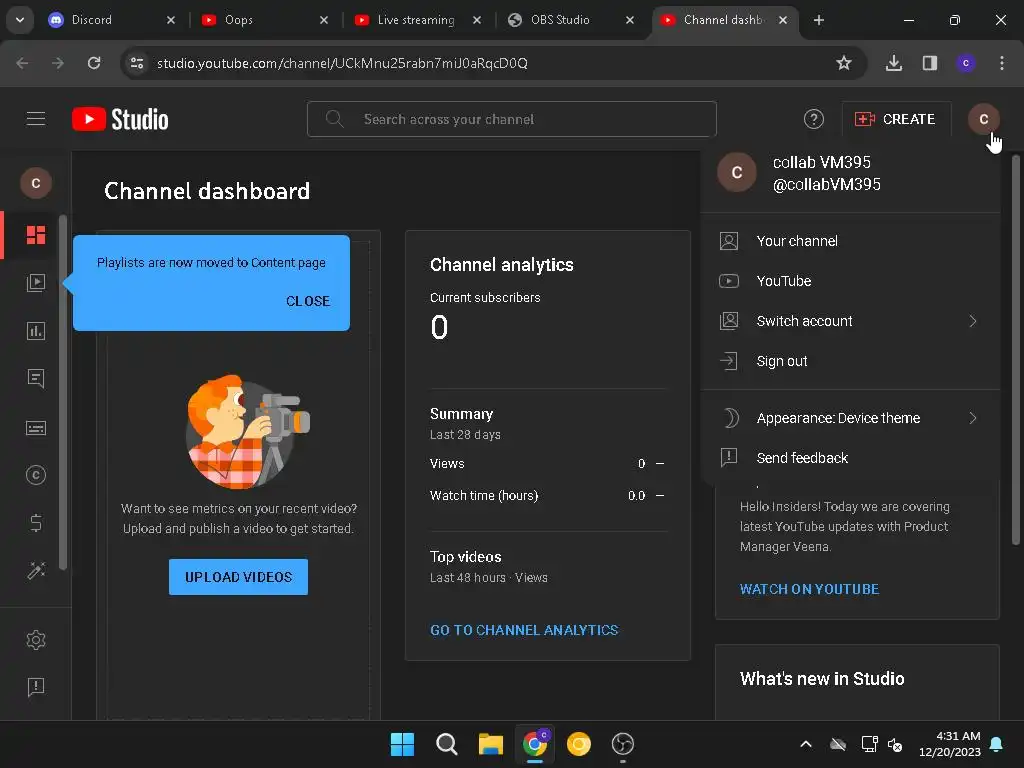Open the tab search dropdown arrow
The width and height of the screenshot is (1024, 768).
click(x=20, y=20)
